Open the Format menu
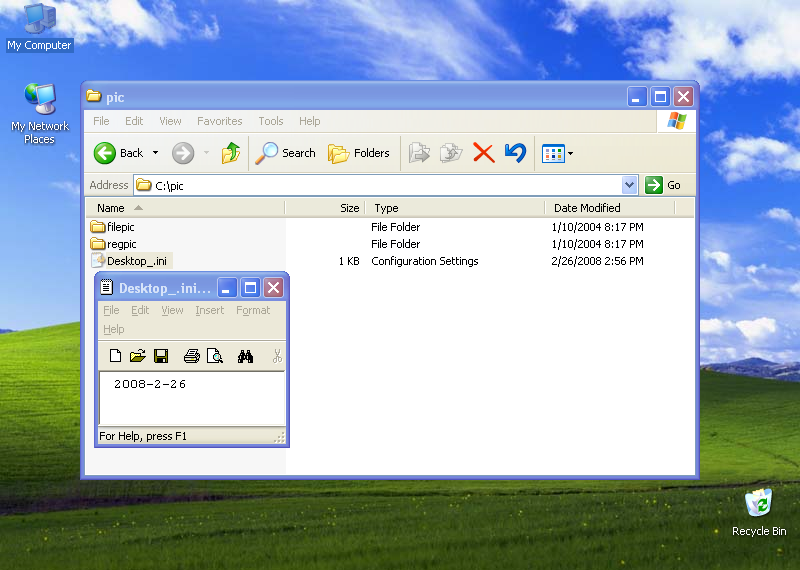Screen dimensions: 800x570 [x=253, y=310]
